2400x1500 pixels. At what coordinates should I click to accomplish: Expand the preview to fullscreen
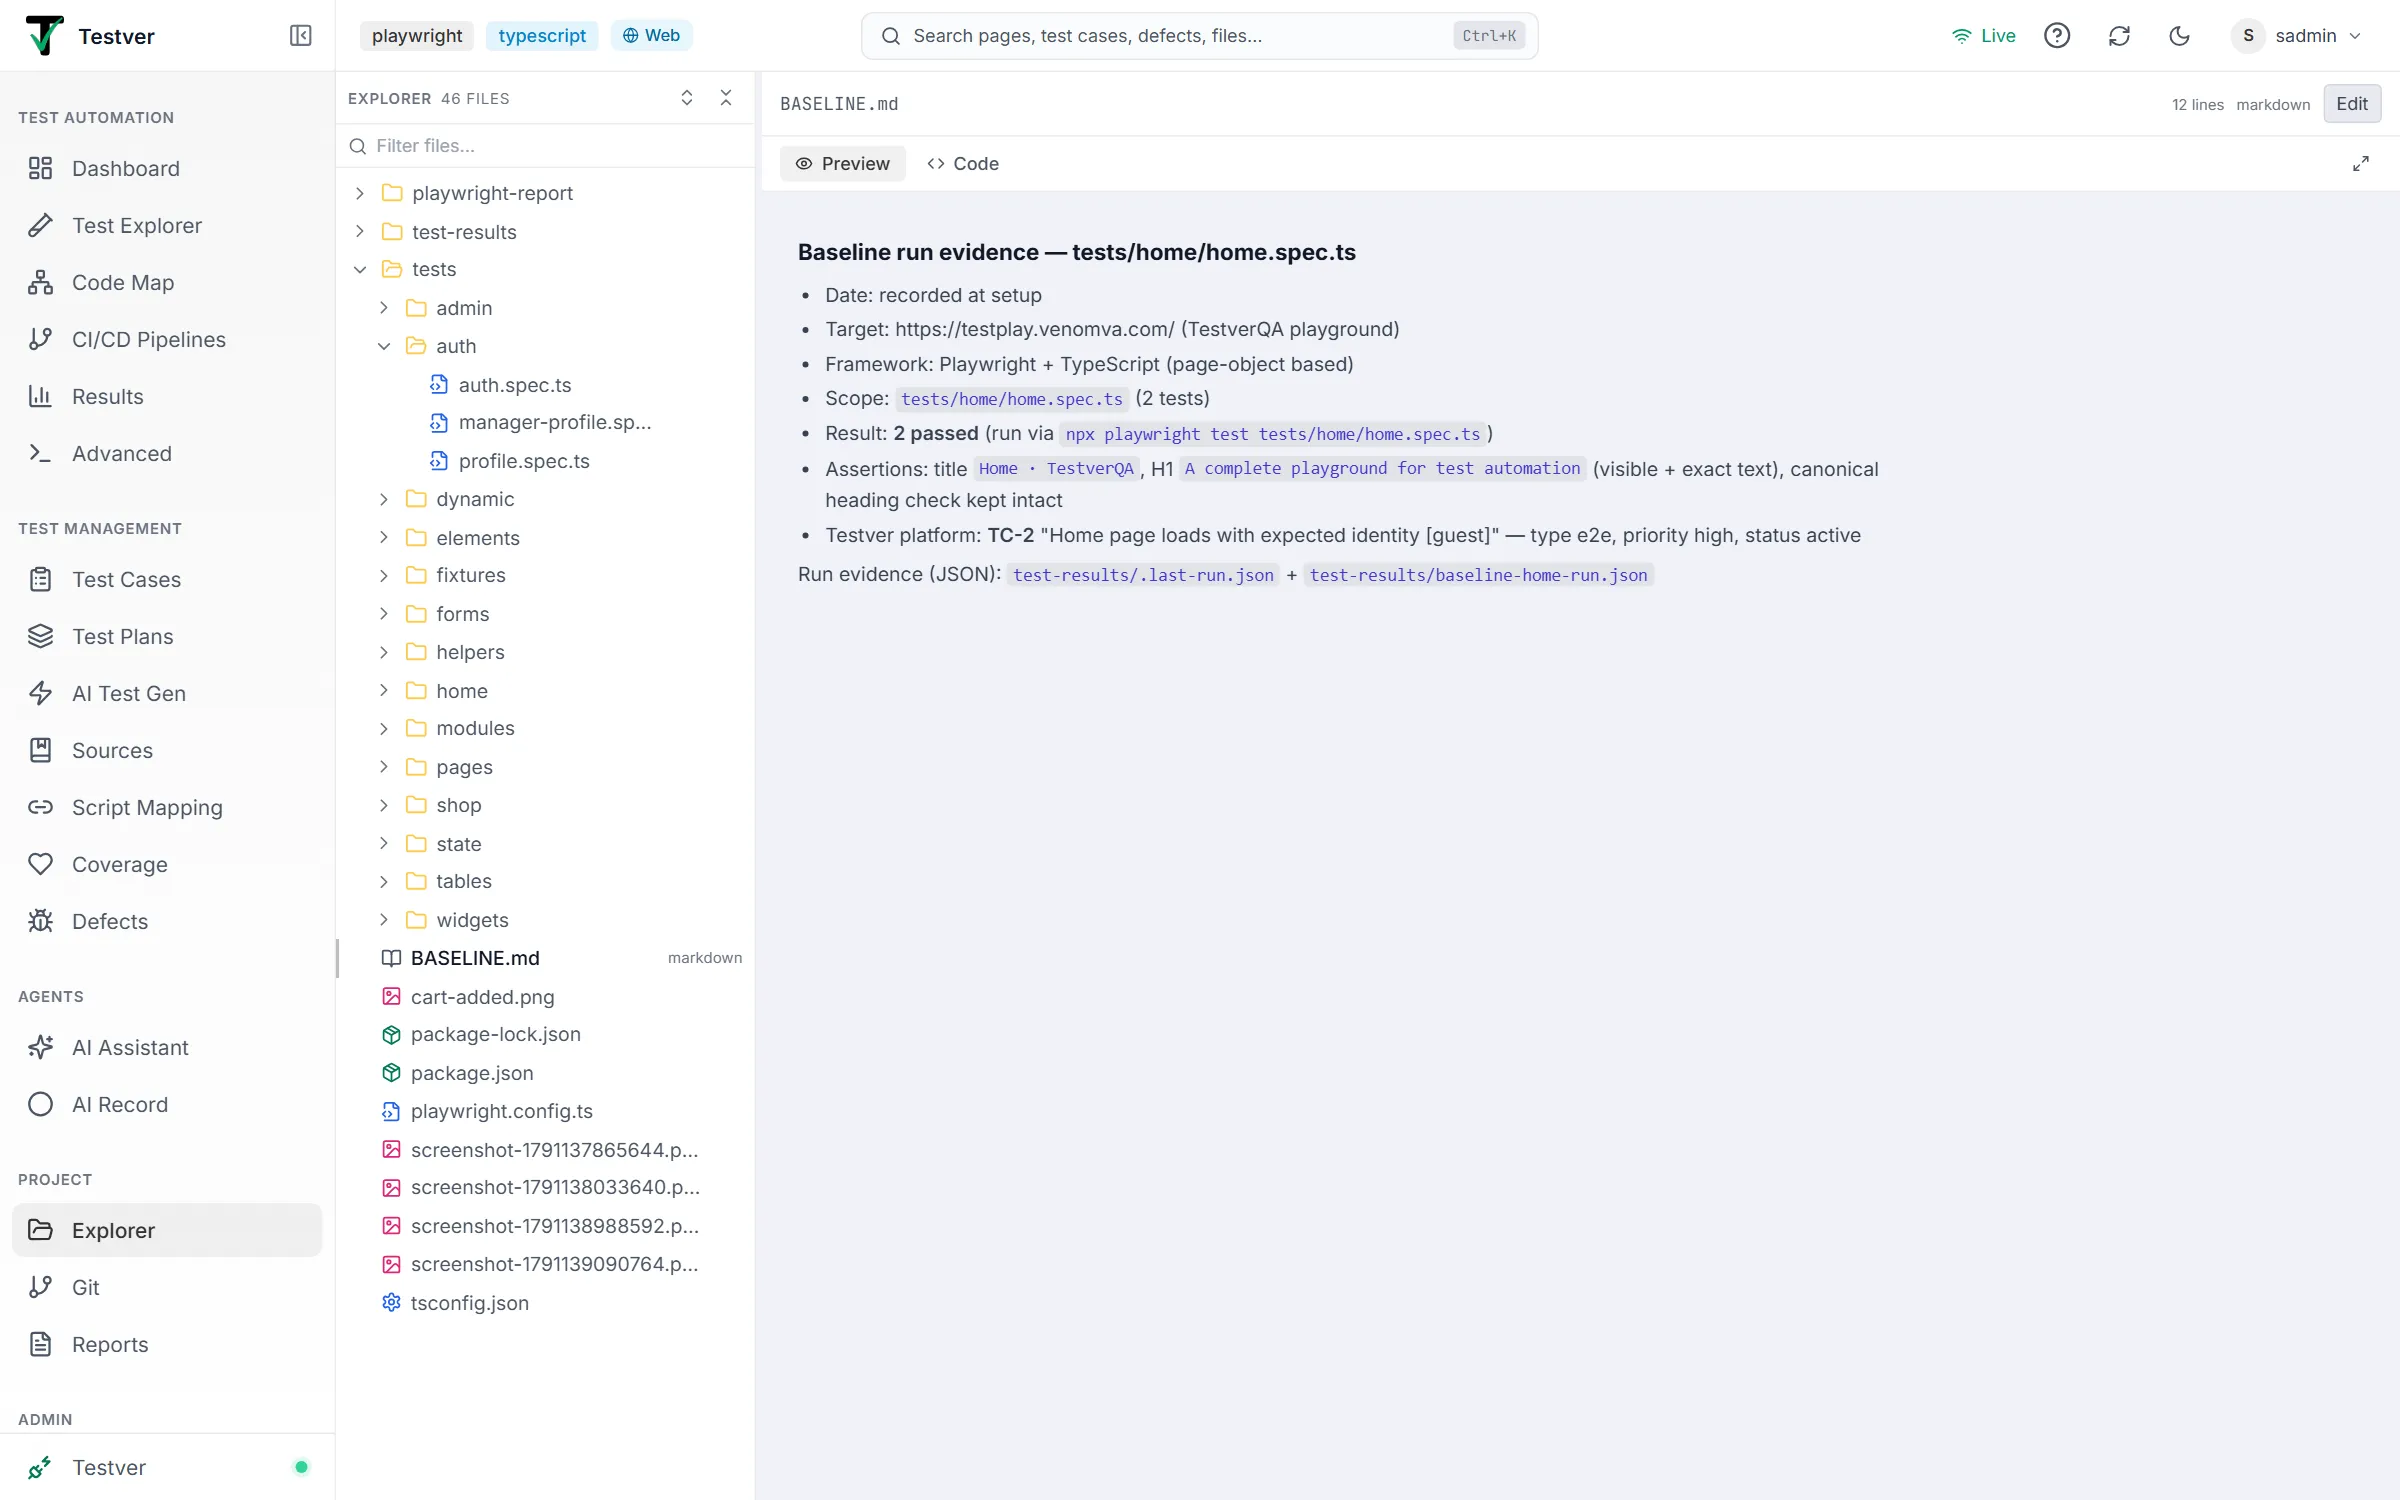[2361, 163]
